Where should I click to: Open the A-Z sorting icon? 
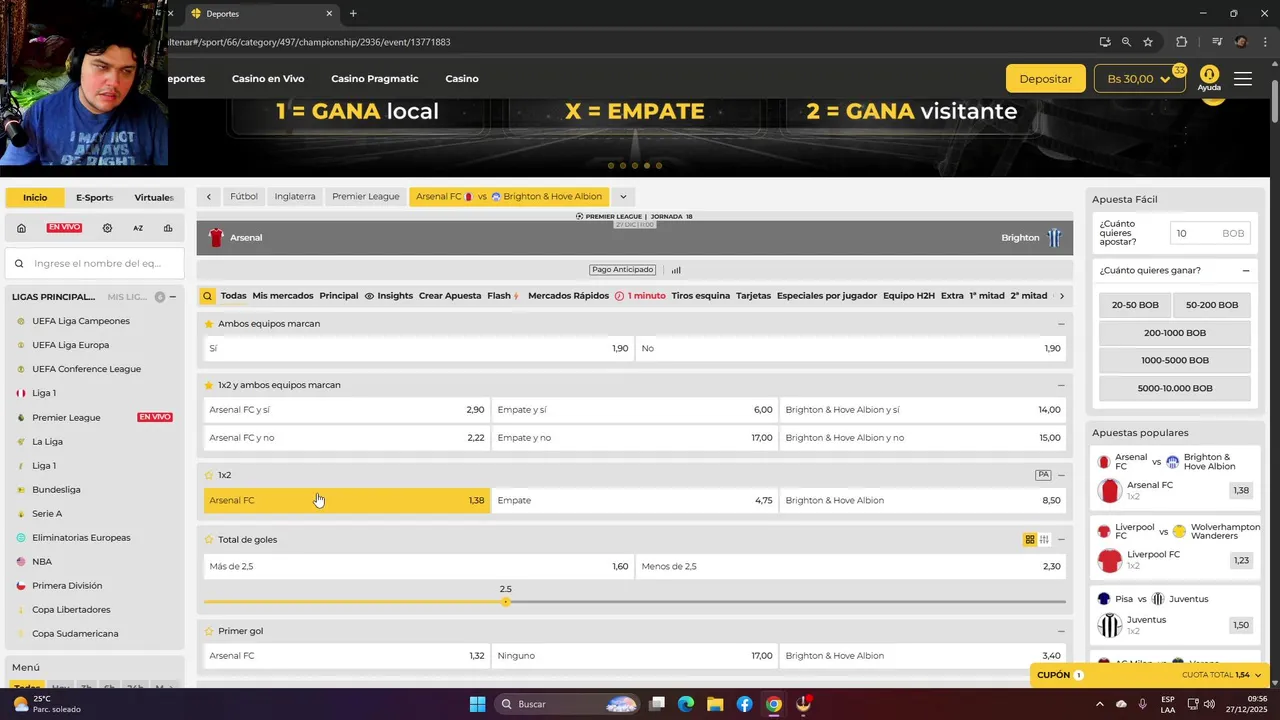click(x=138, y=228)
